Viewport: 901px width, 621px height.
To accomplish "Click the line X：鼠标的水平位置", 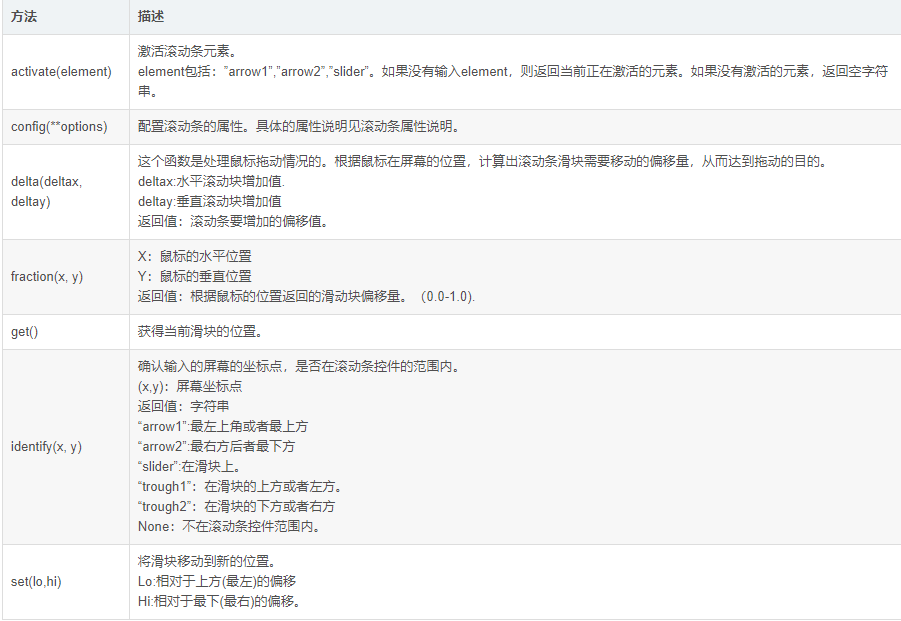I will coord(195,257).
